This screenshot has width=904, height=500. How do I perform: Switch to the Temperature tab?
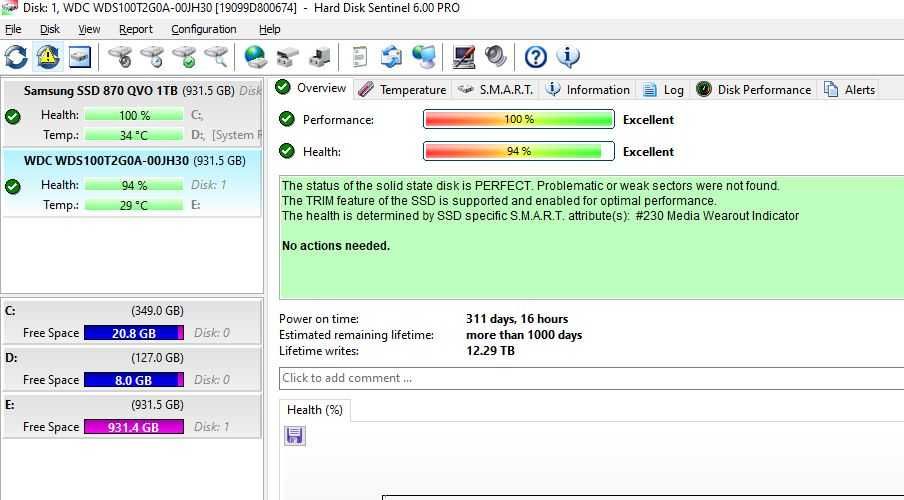(x=402, y=90)
